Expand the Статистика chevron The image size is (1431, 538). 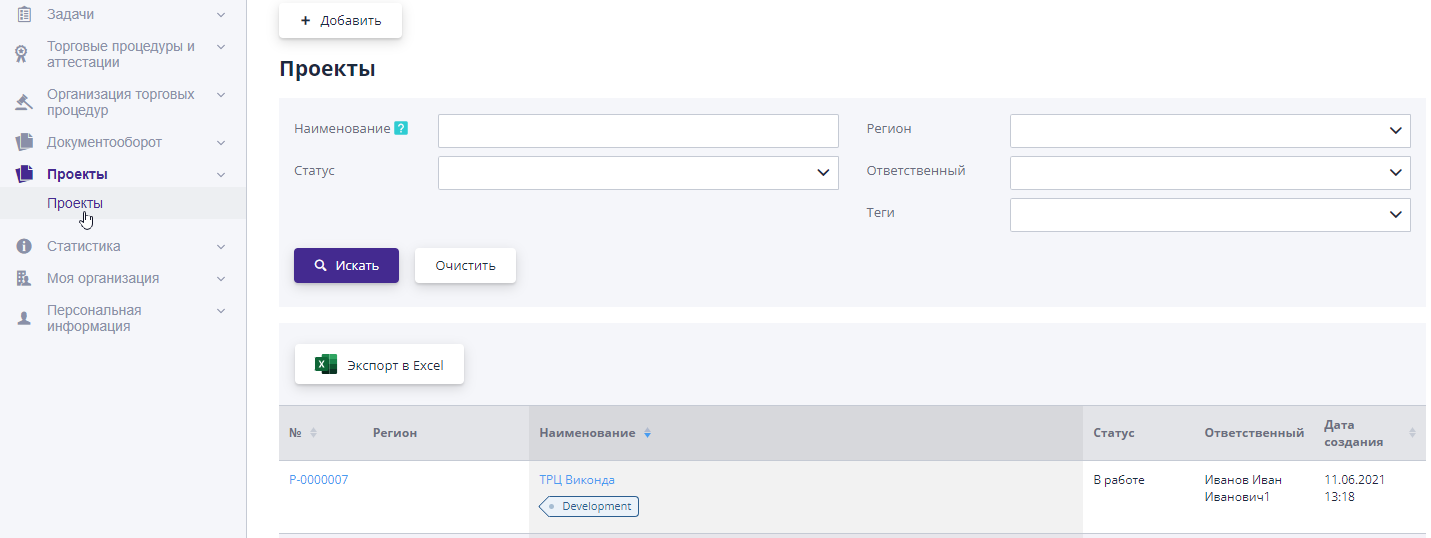coord(221,246)
